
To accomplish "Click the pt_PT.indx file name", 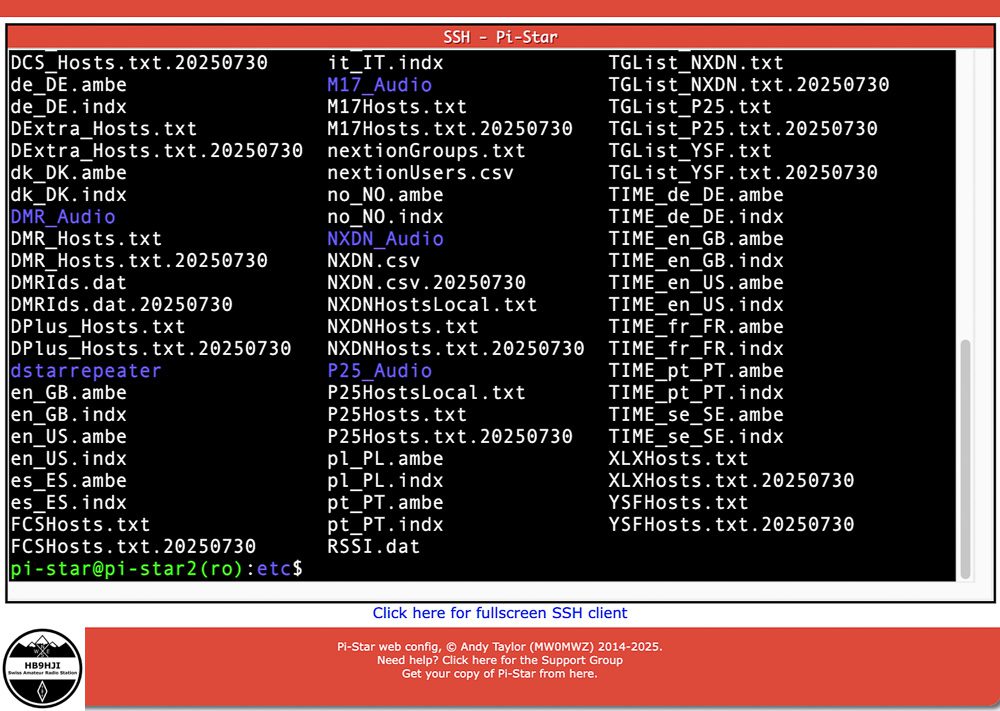I will (x=385, y=525).
